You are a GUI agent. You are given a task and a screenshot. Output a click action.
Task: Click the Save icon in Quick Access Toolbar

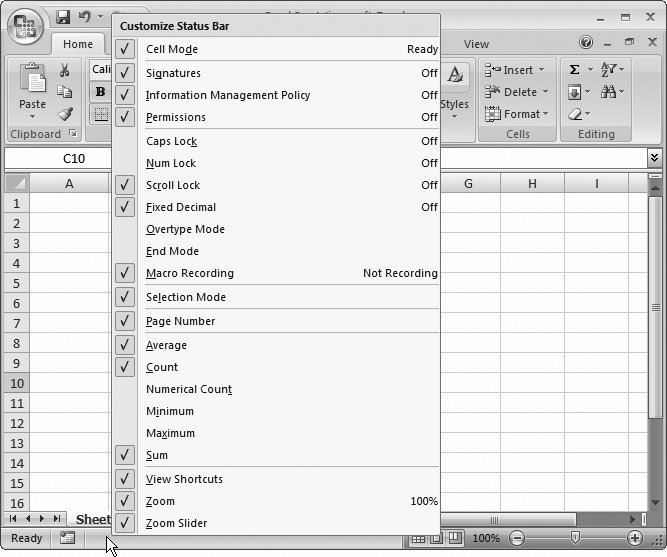tap(63, 17)
